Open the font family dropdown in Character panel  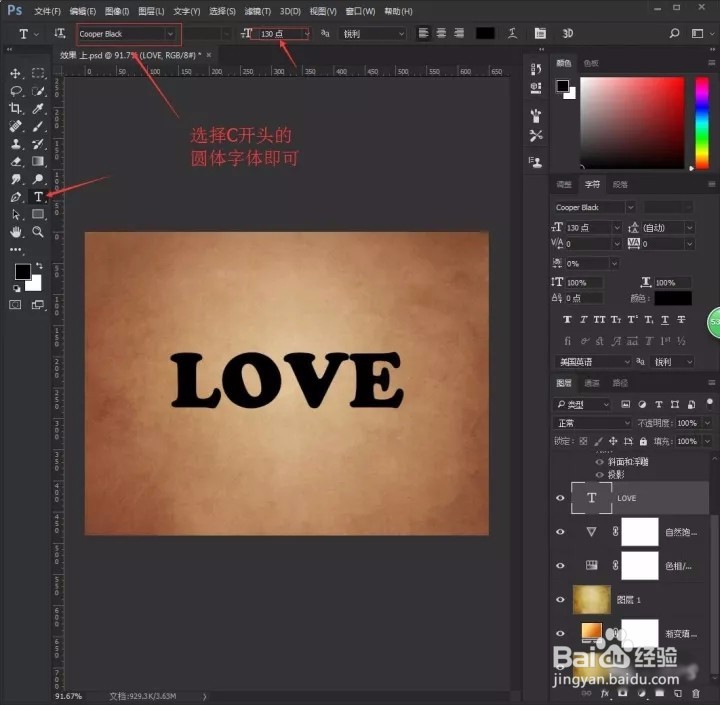(630, 208)
